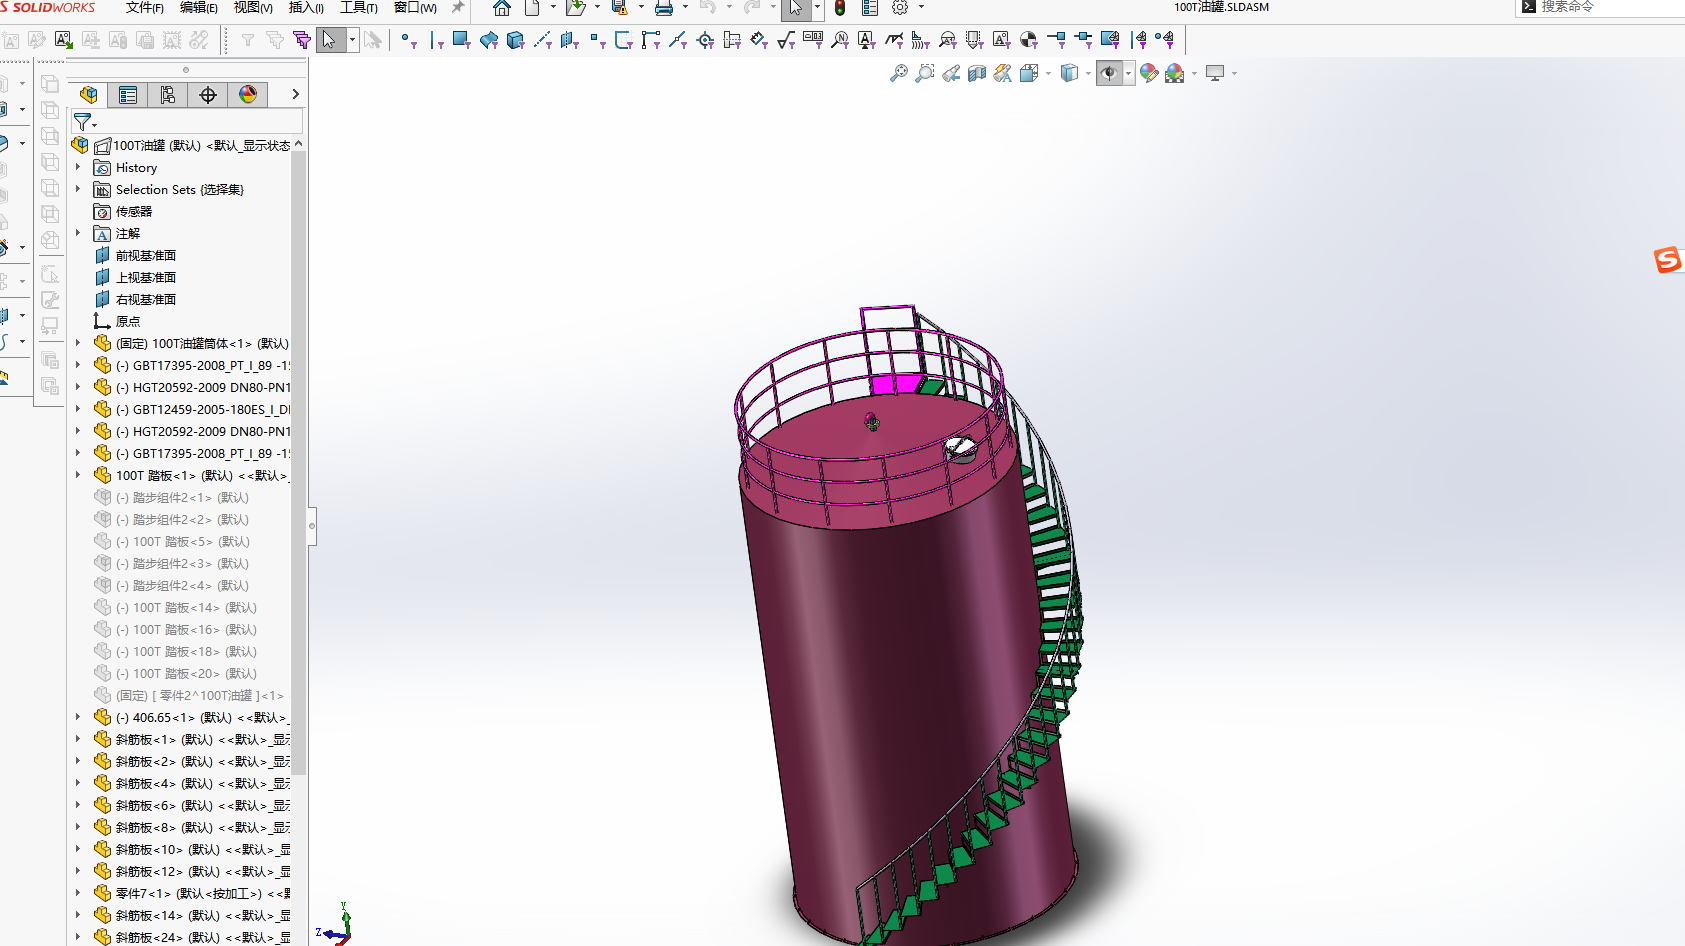The width and height of the screenshot is (1685, 946).
Task: Activate the Select cursor tool
Action: click(329, 40)
